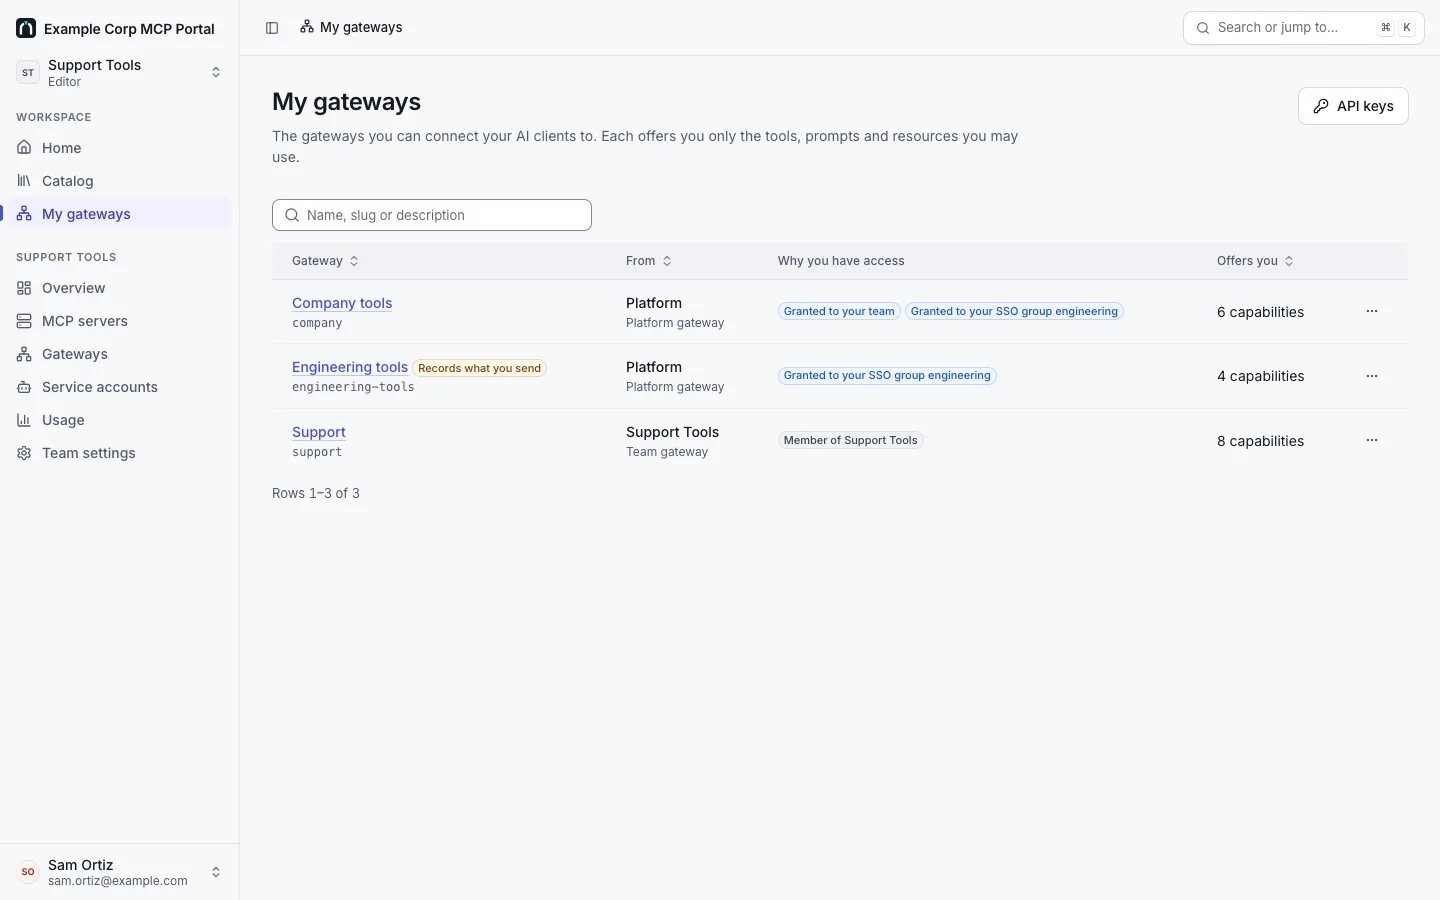Click the Records what you send badge
This screenshot has height=900, width=1440.
coord(480,368)
